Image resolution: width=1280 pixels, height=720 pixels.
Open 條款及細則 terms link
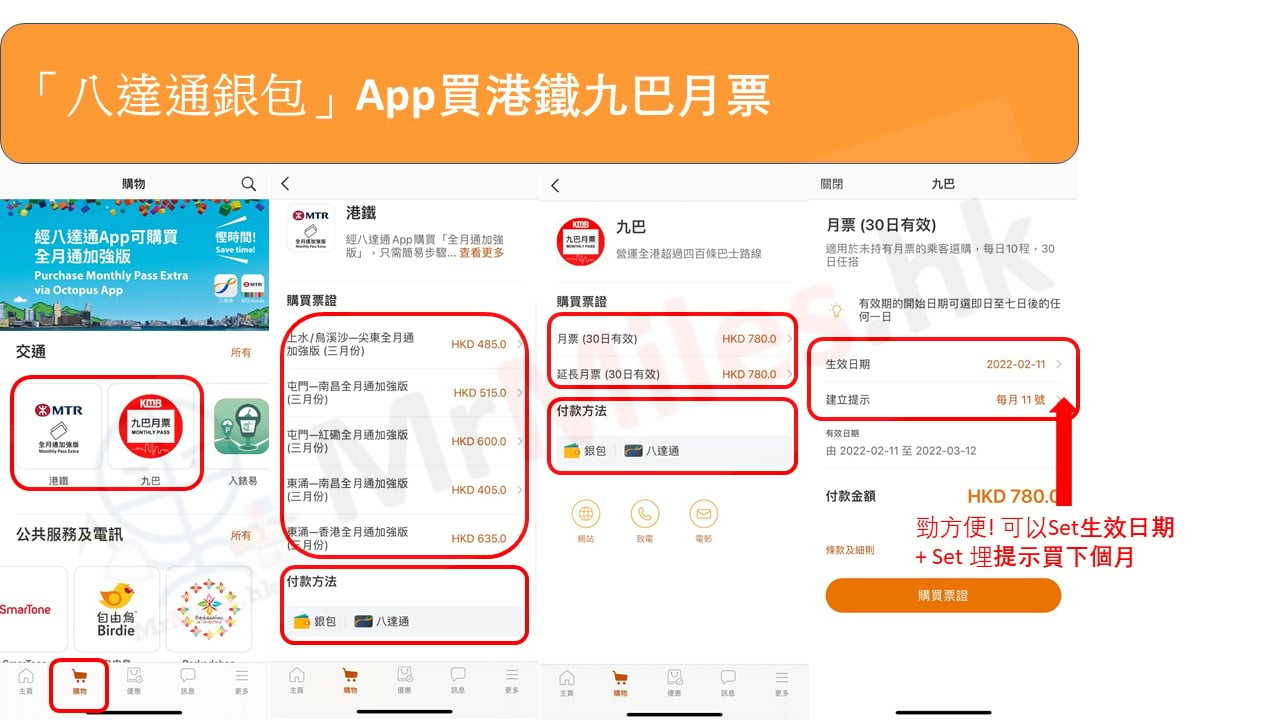[850, 551]
